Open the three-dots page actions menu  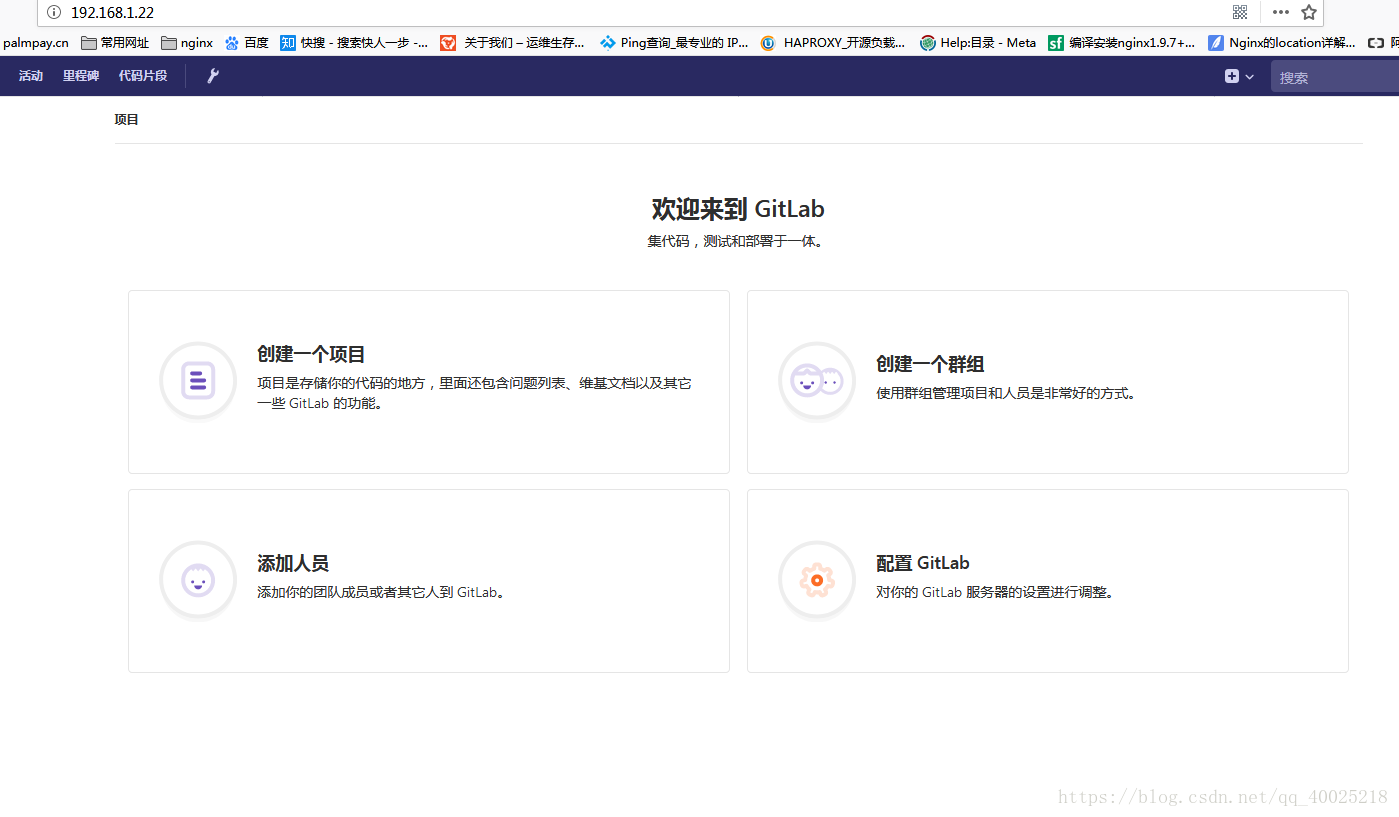pos(1281,12)
